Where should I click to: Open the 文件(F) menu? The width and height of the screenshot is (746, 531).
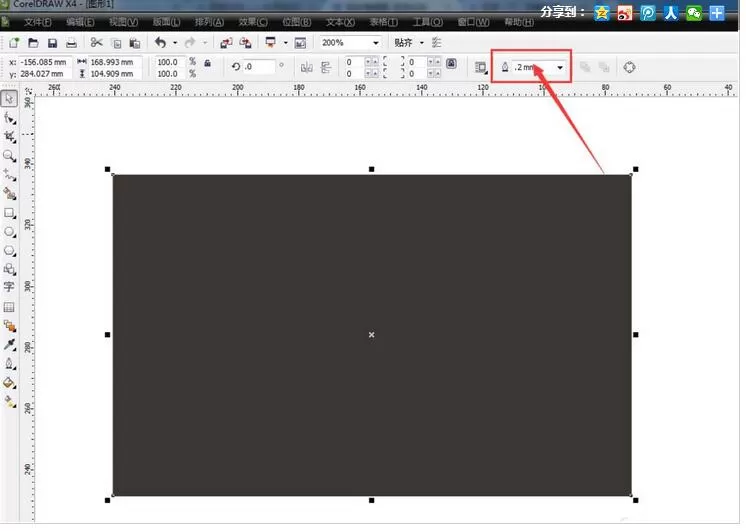[38, 22]
